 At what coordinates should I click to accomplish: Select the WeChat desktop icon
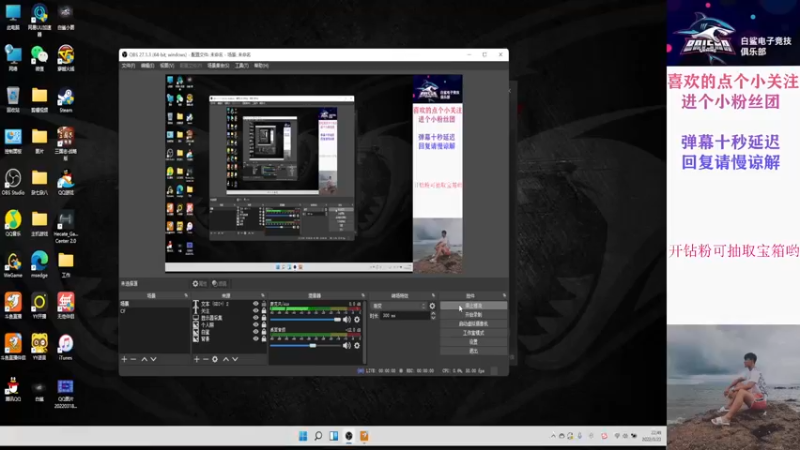tap(39, 58)
